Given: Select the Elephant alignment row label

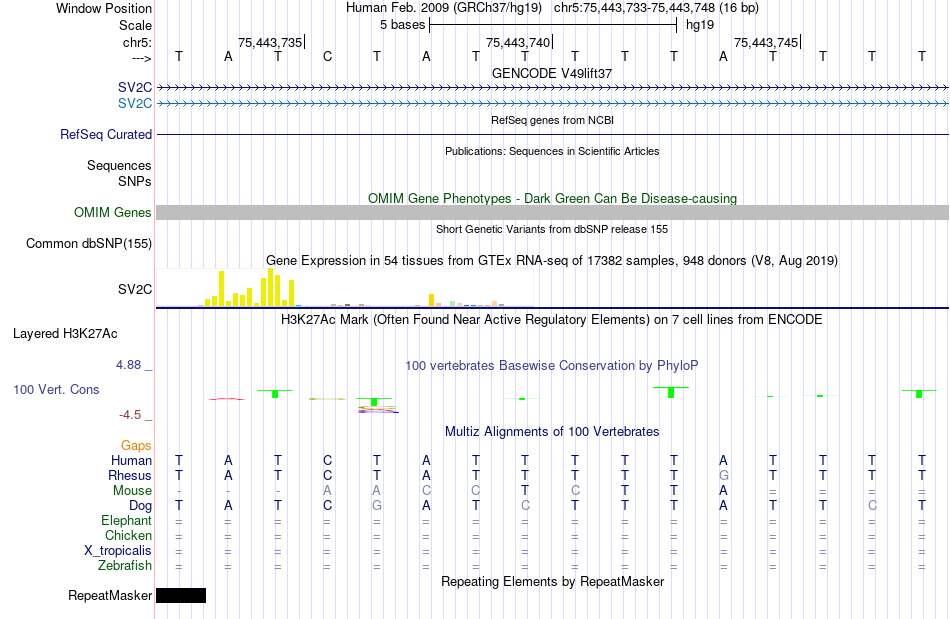Looking at the screenshot, I should coord(126,520).
